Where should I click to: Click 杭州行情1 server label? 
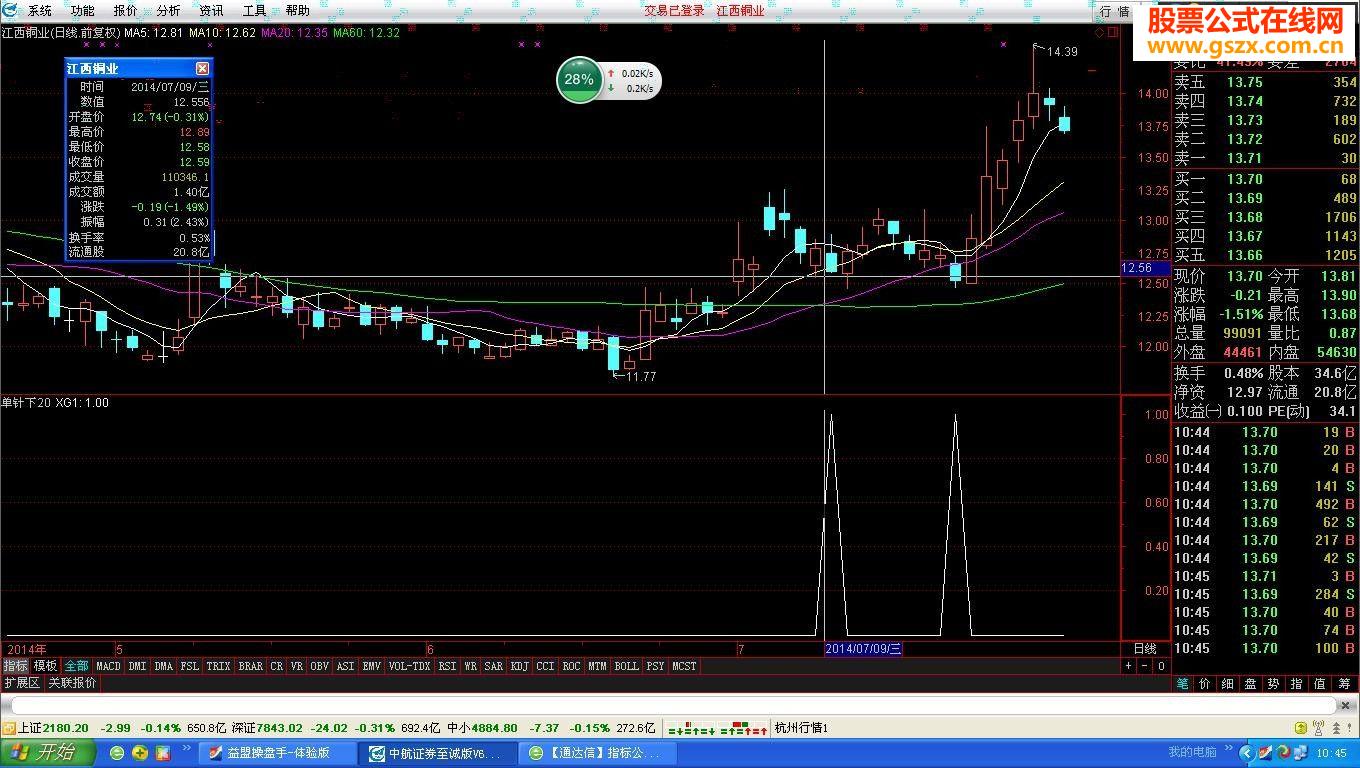(802, 728)
